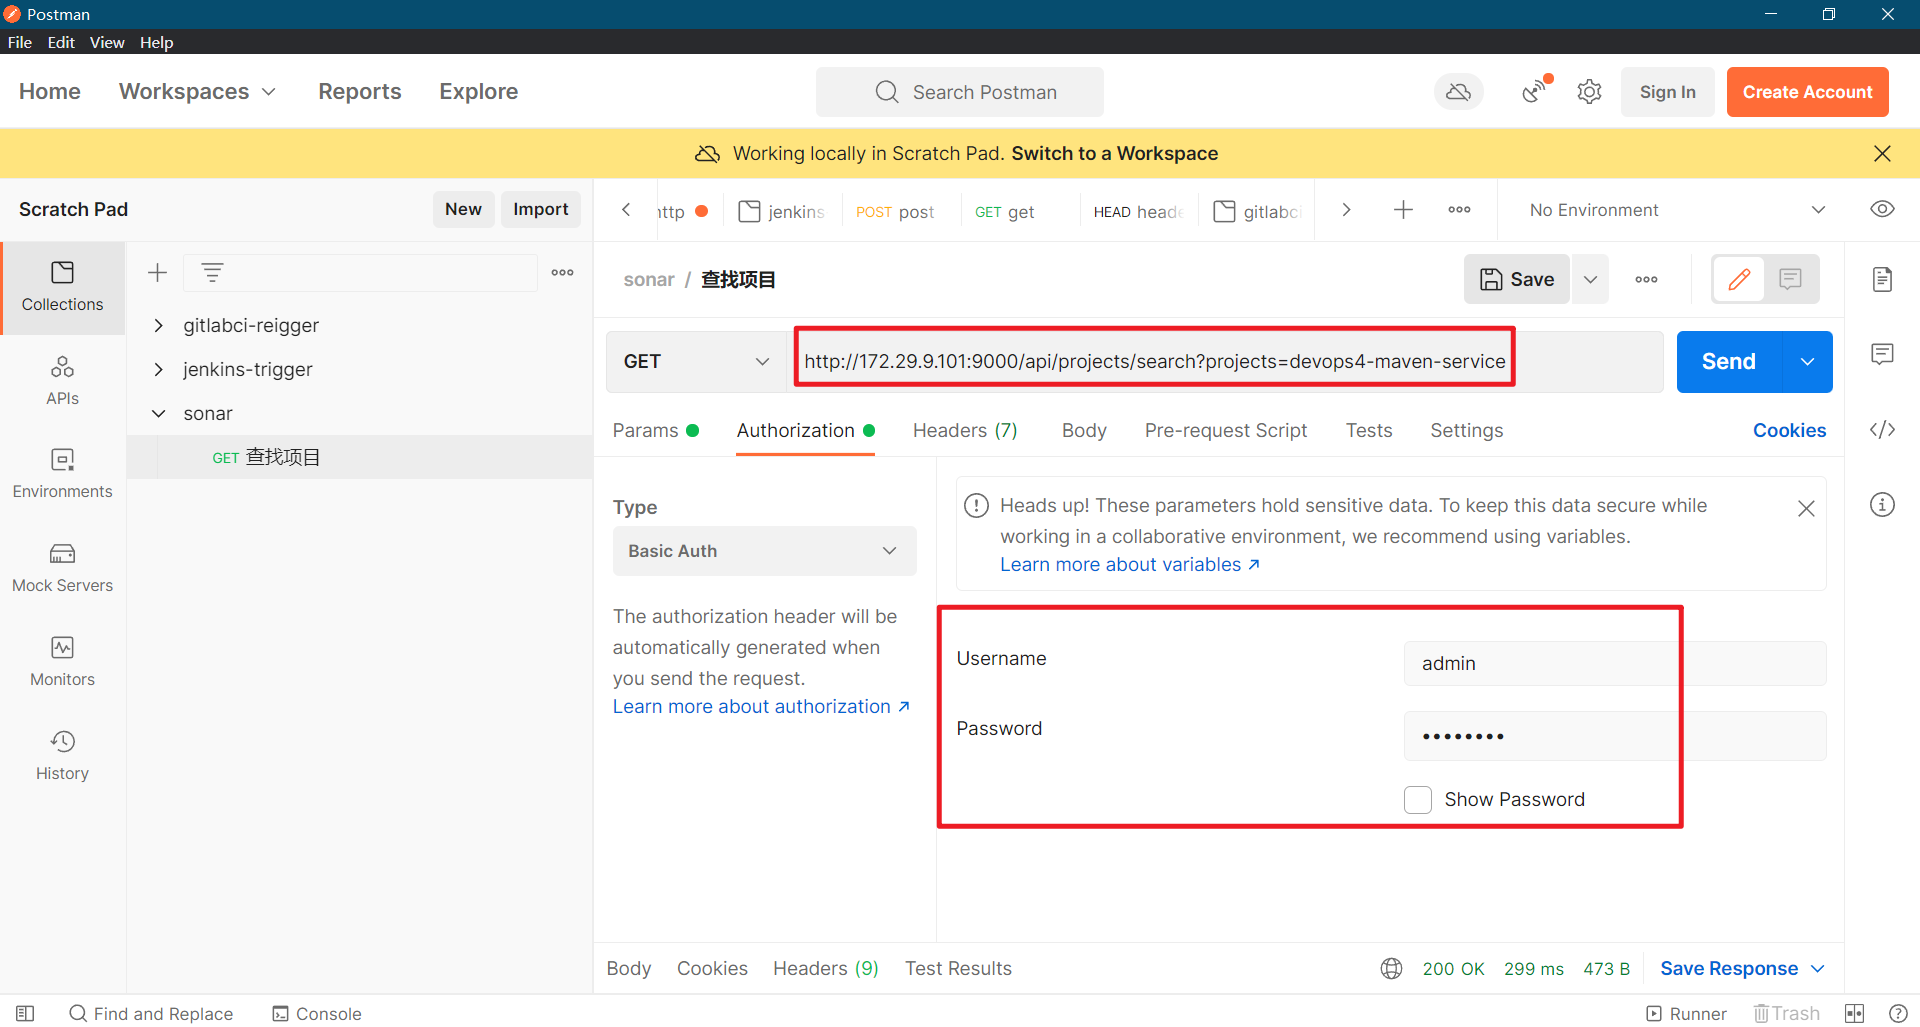Switch to the Params tab
1920x1027 pixels.
click(x=655, y=430)
